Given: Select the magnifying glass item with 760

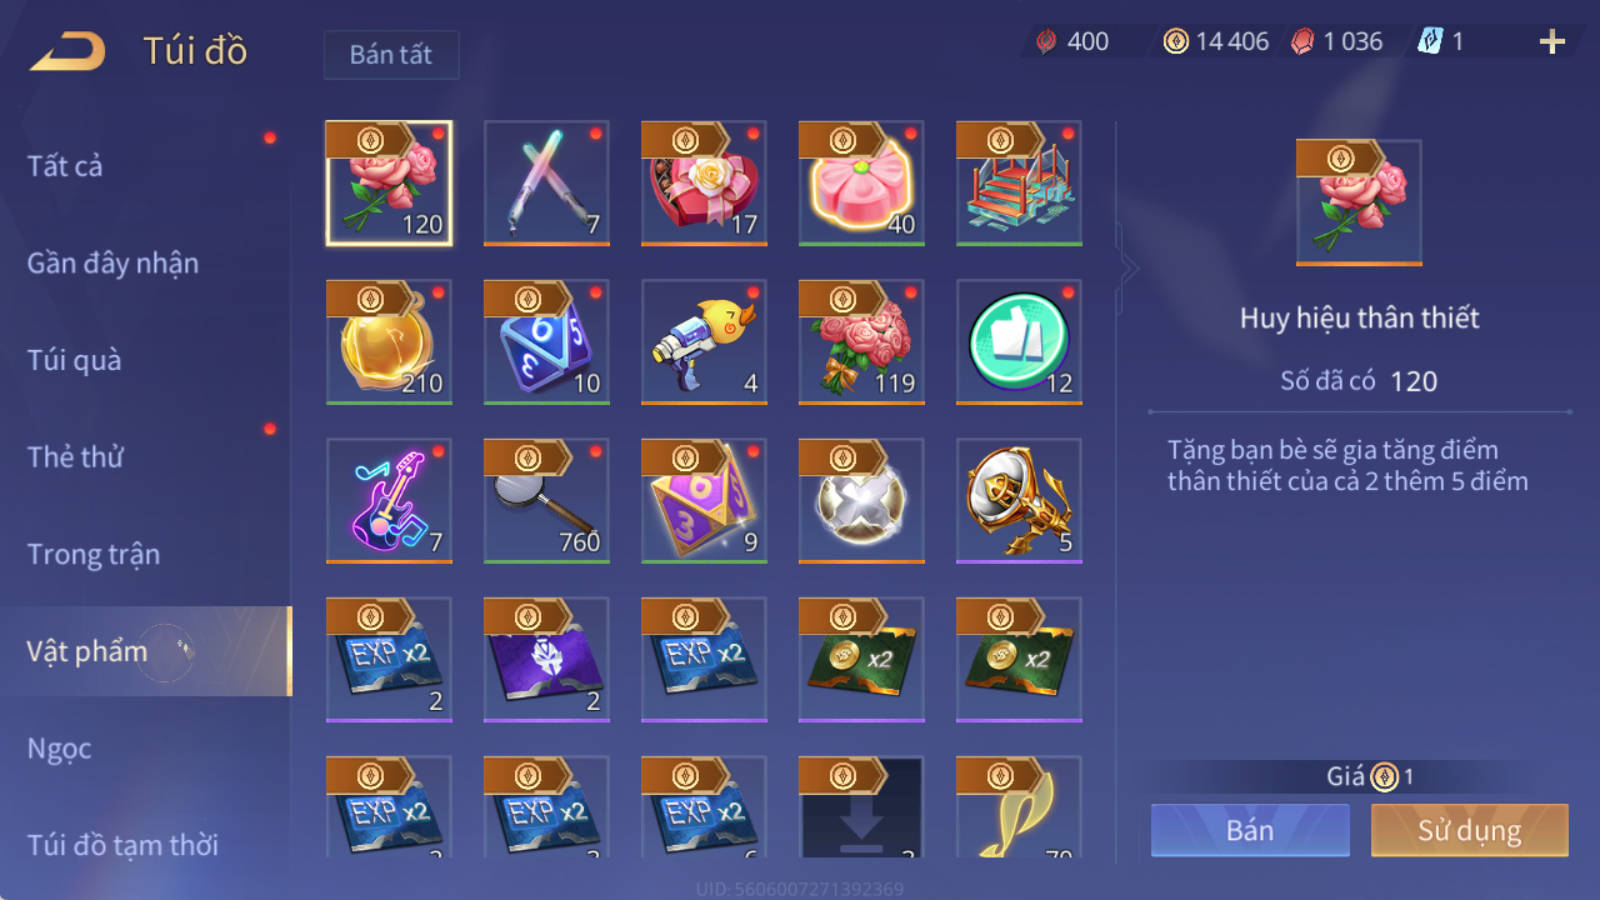Looking at the screenshot, I should pos(546,501).
